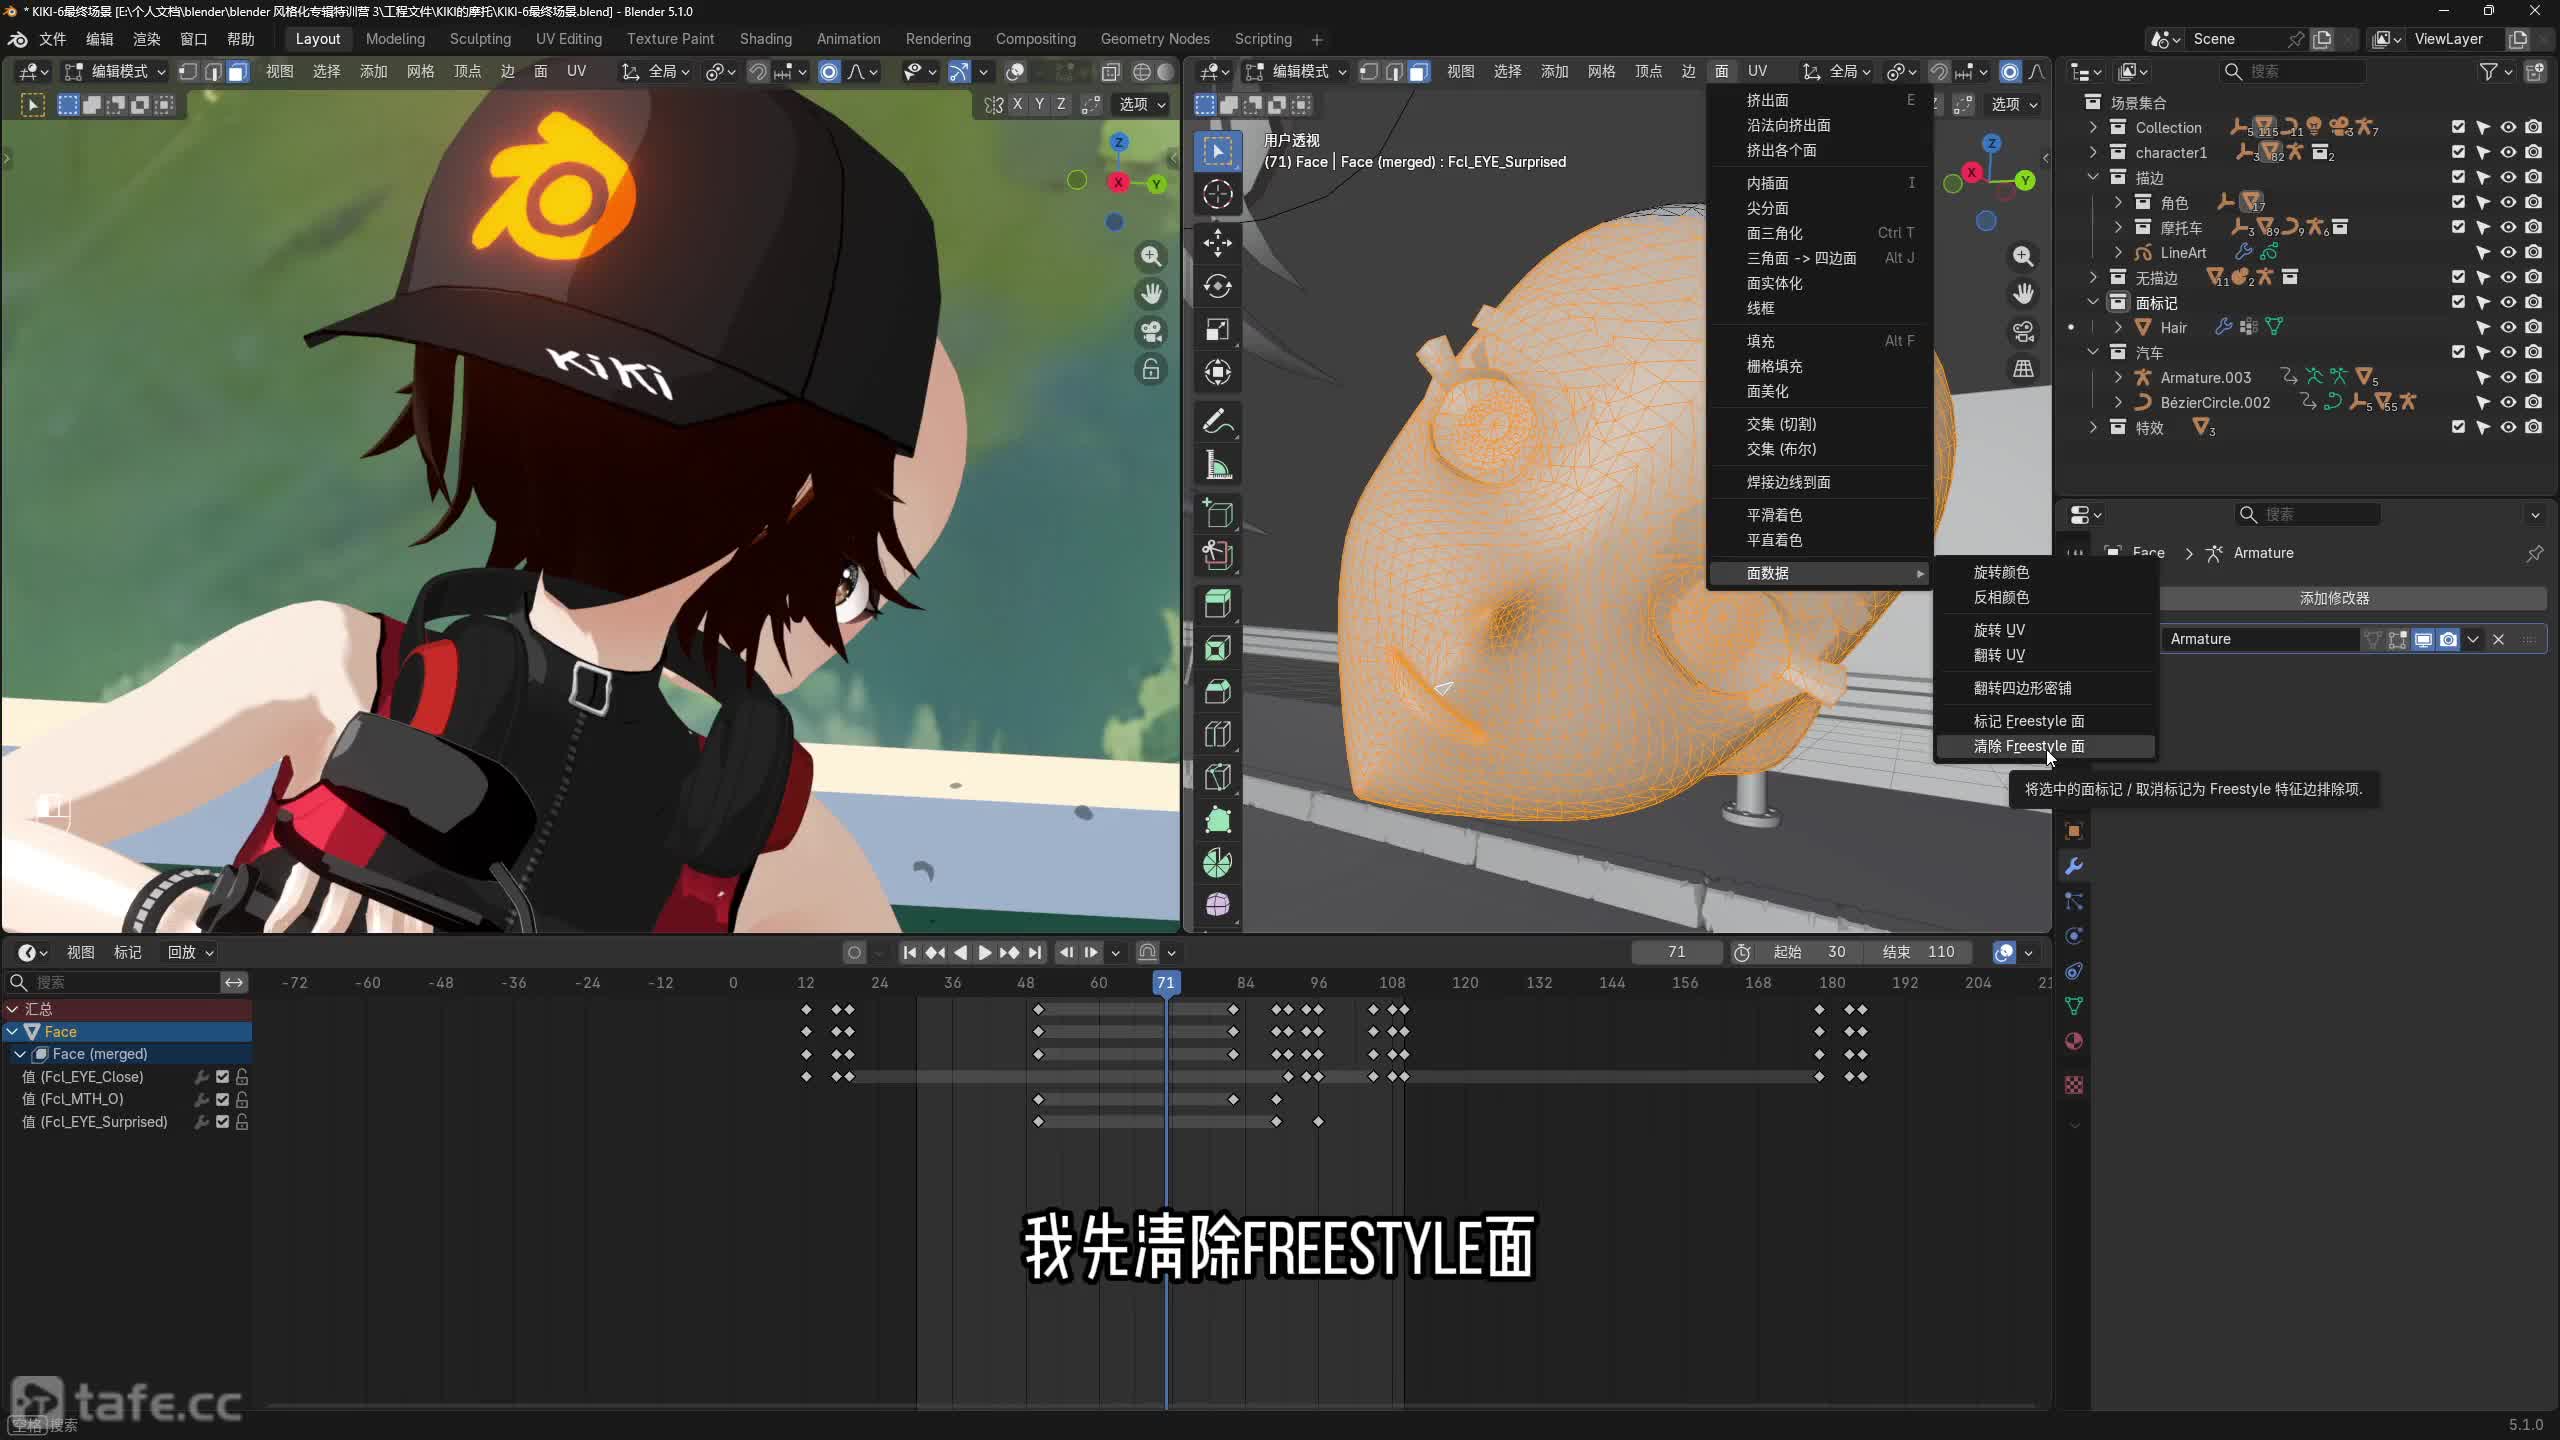Click current frame field showing 71
Viewport: 2560px width, 1440px height.
(1677, 953)
